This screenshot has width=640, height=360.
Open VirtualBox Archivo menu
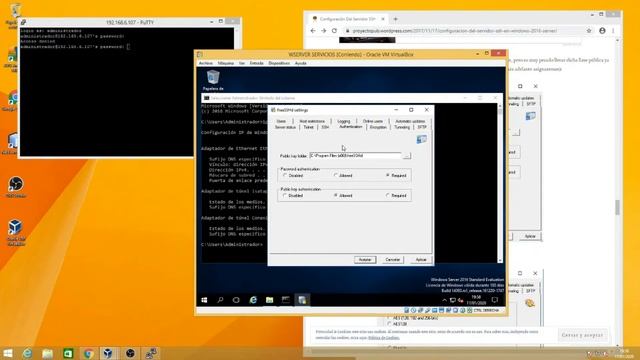pyautogui.click(x=206, y=63)
